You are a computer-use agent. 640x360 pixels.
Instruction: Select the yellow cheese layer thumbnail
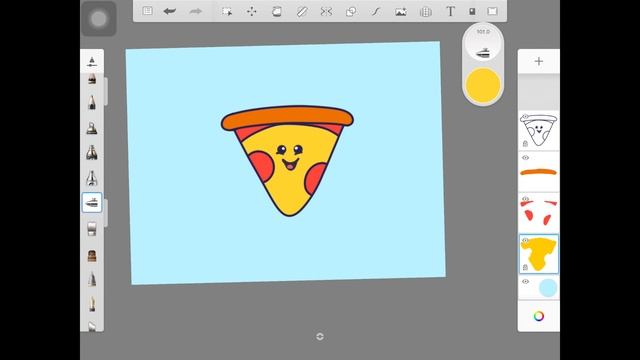[539, 254]
